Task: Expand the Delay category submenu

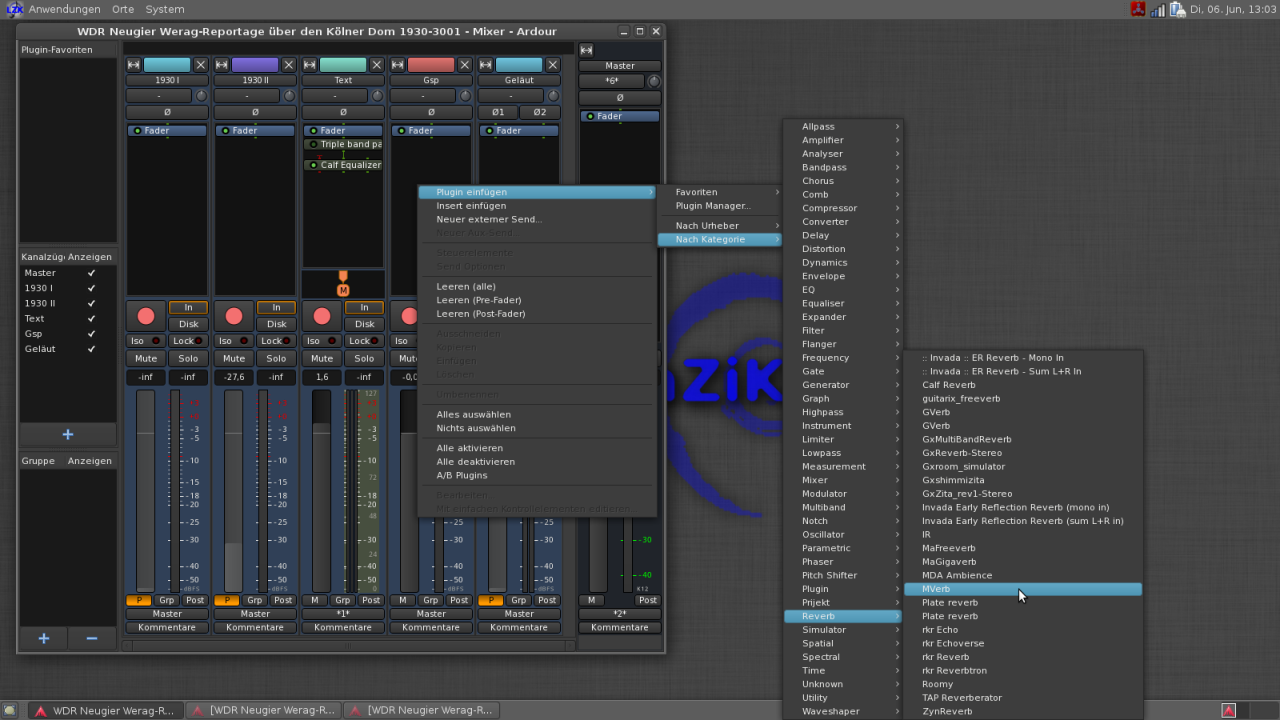Action: click(x=841, y=235)
